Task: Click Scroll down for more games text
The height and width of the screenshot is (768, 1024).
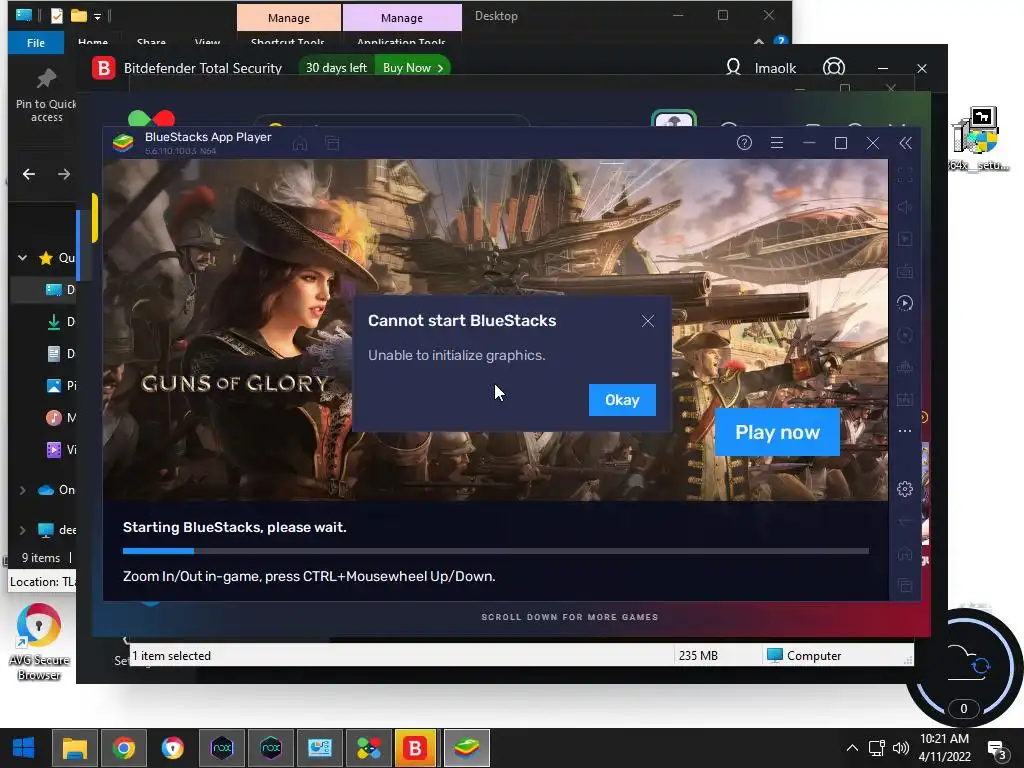Action: point(569,617)
